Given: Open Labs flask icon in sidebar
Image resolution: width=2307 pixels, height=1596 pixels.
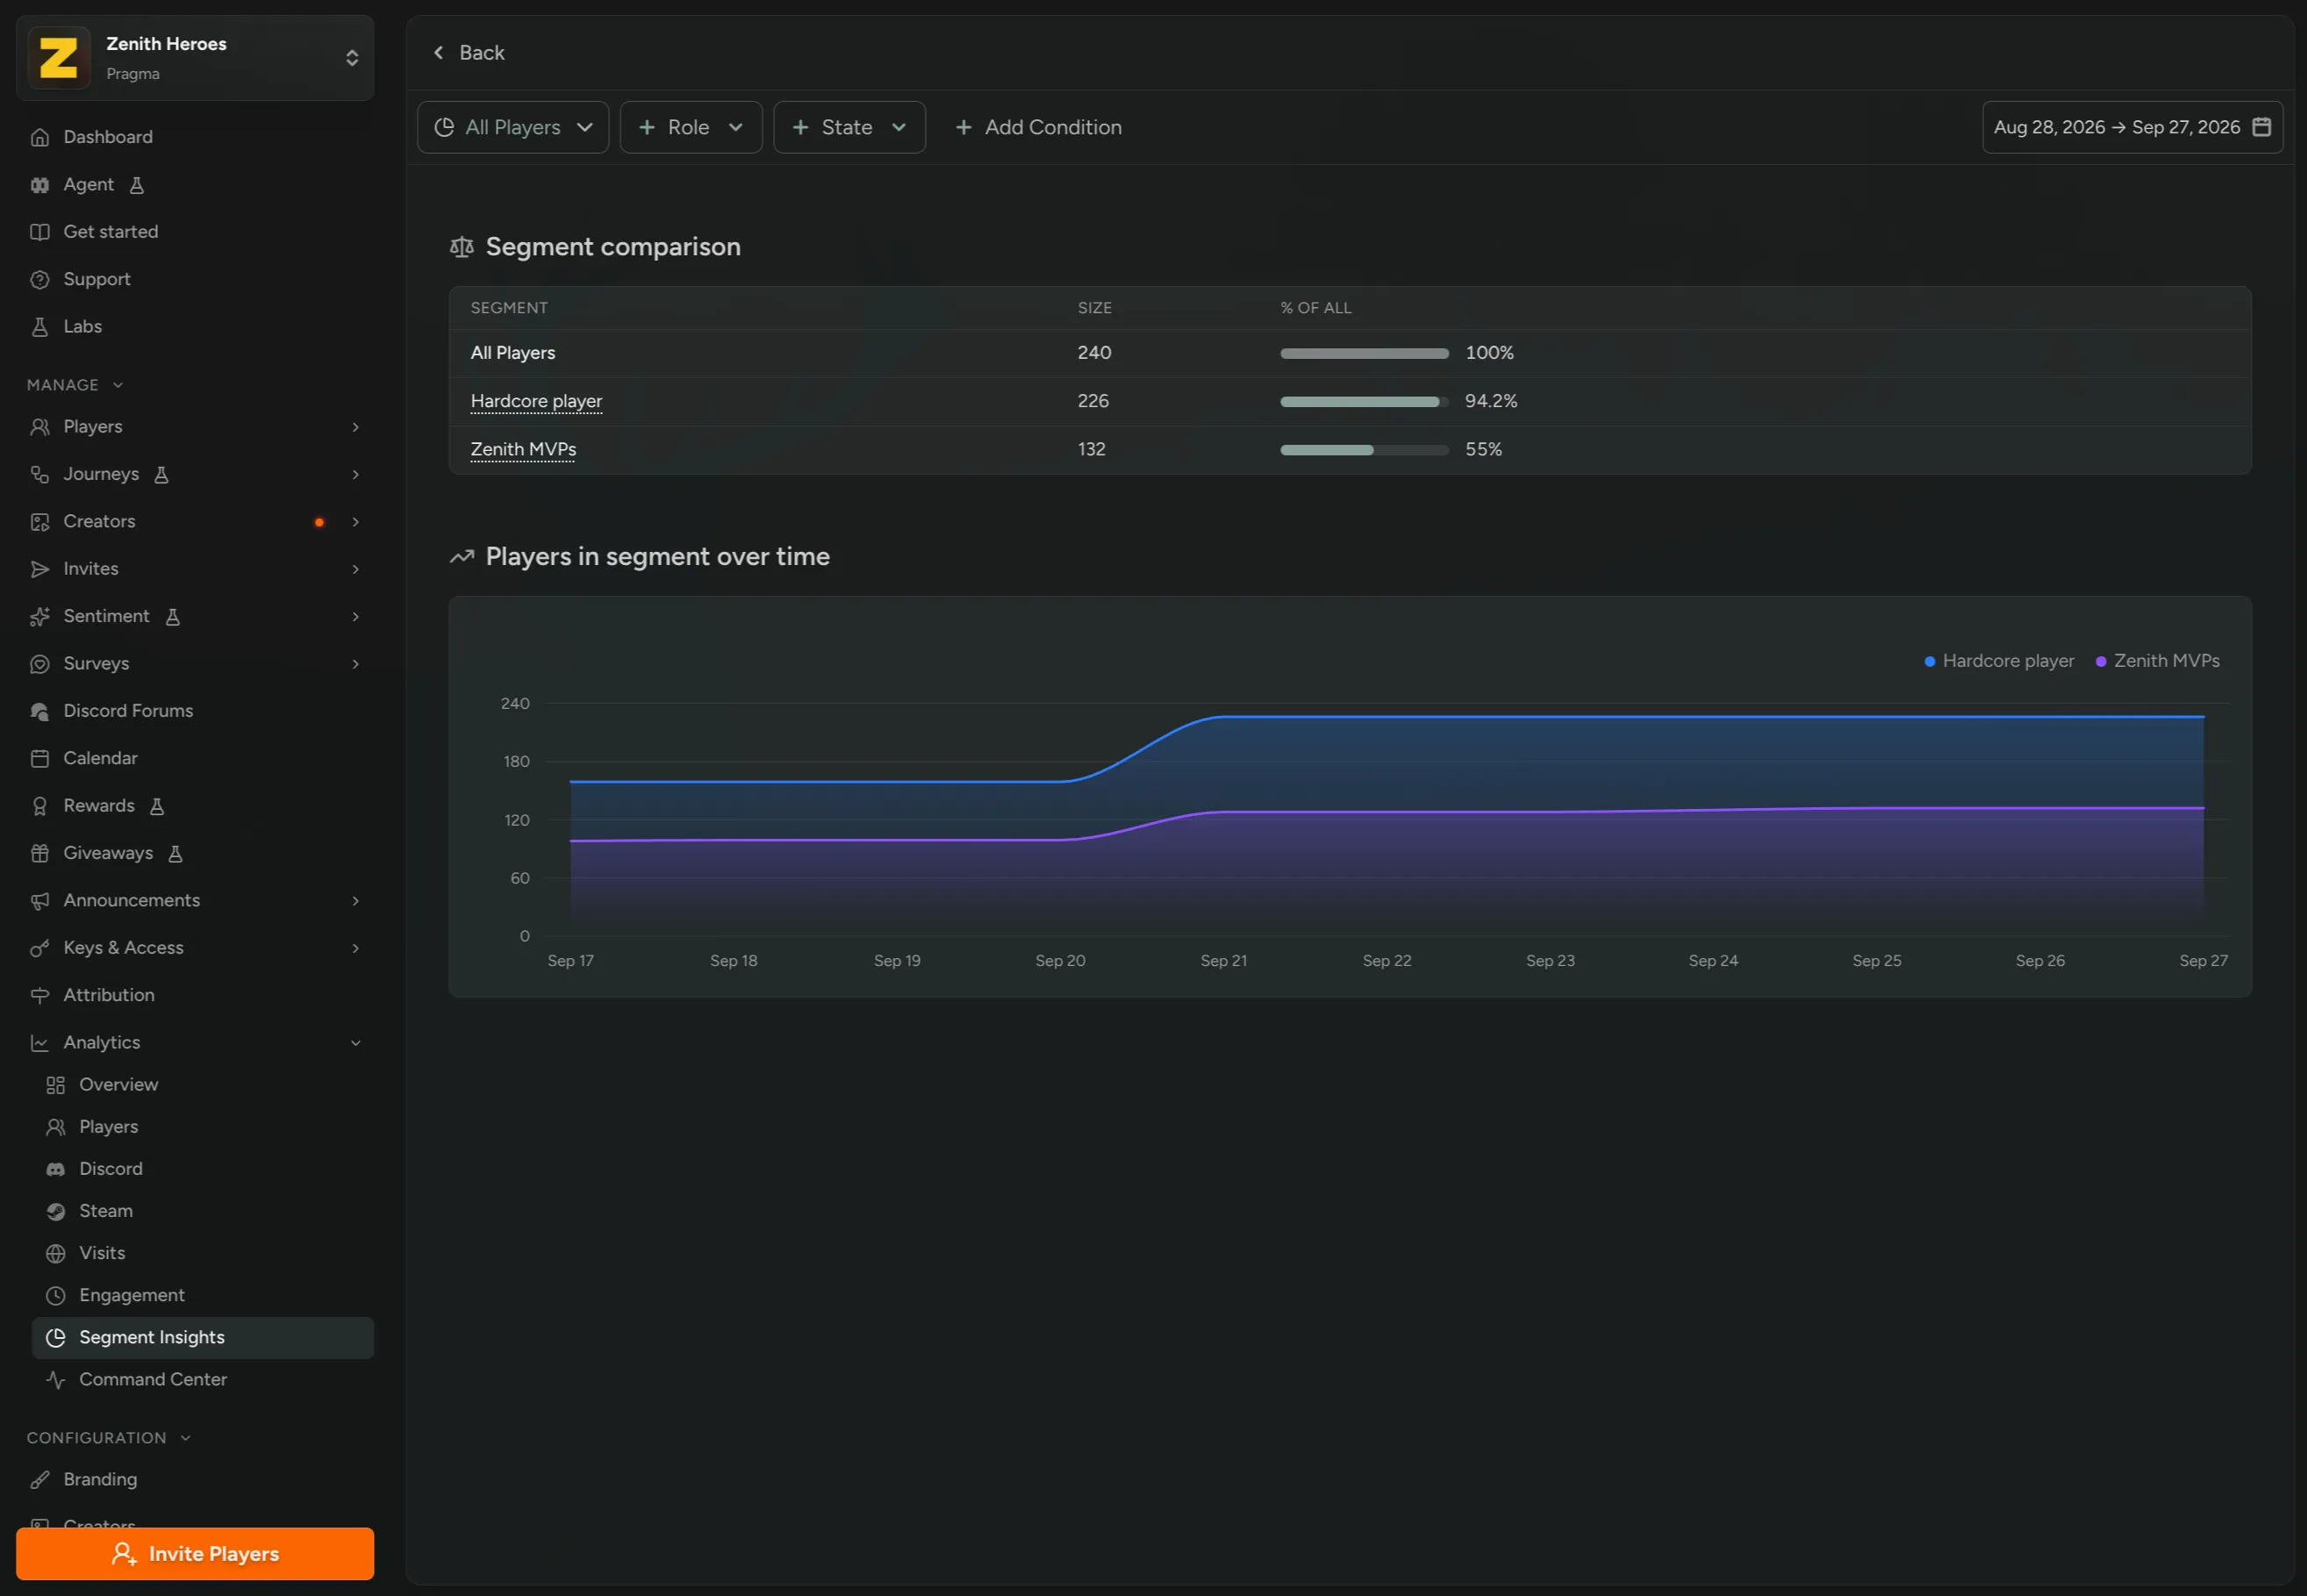Looking at the screenshot, I should [40, 327].
